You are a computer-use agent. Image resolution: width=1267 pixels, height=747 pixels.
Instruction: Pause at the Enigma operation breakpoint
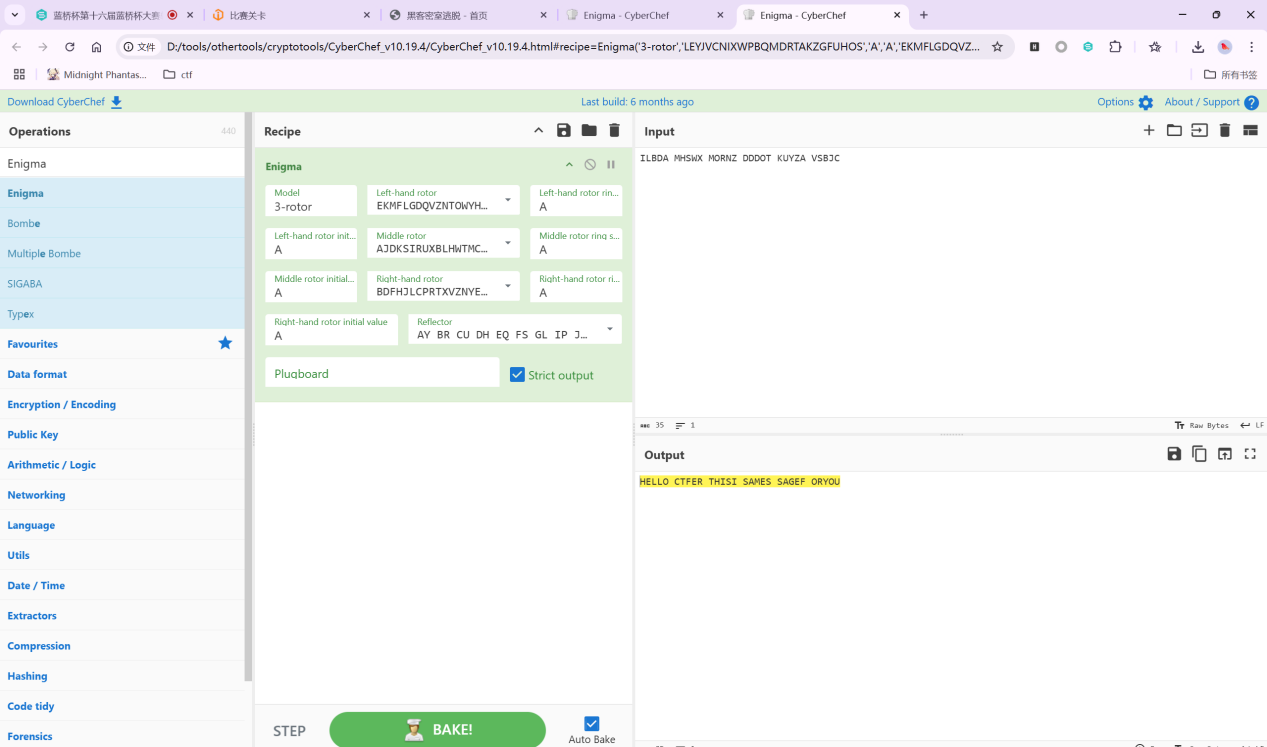coord(611,165)
